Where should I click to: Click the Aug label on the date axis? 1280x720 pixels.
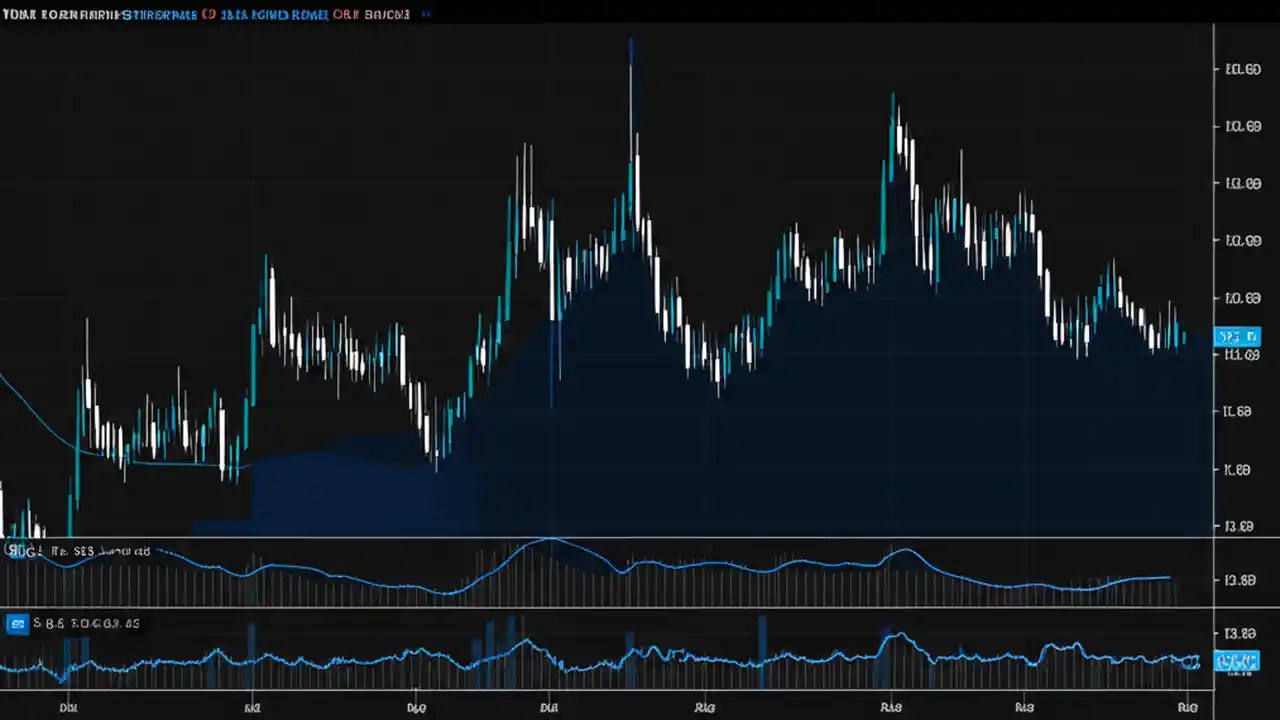pyautogui.click(x=890, y=707)
